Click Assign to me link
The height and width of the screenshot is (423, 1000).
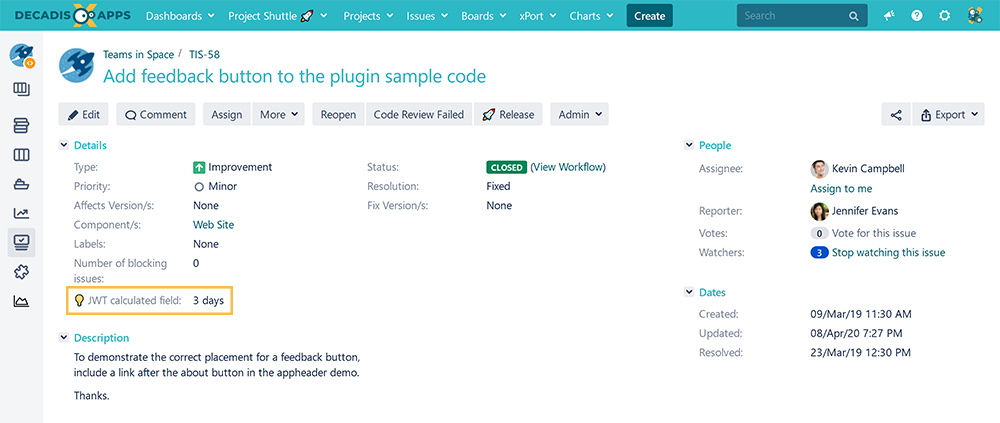(841, 189)
